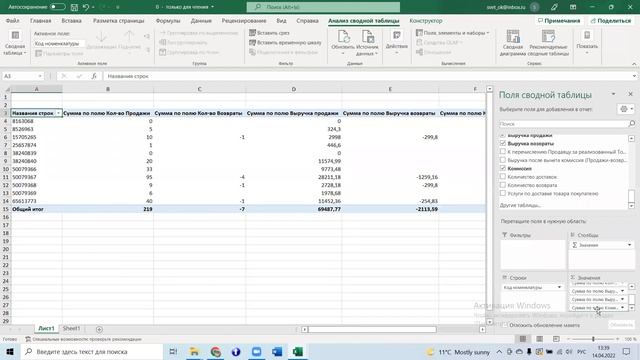Click the Показать ribbon icon

pos(587,36)
